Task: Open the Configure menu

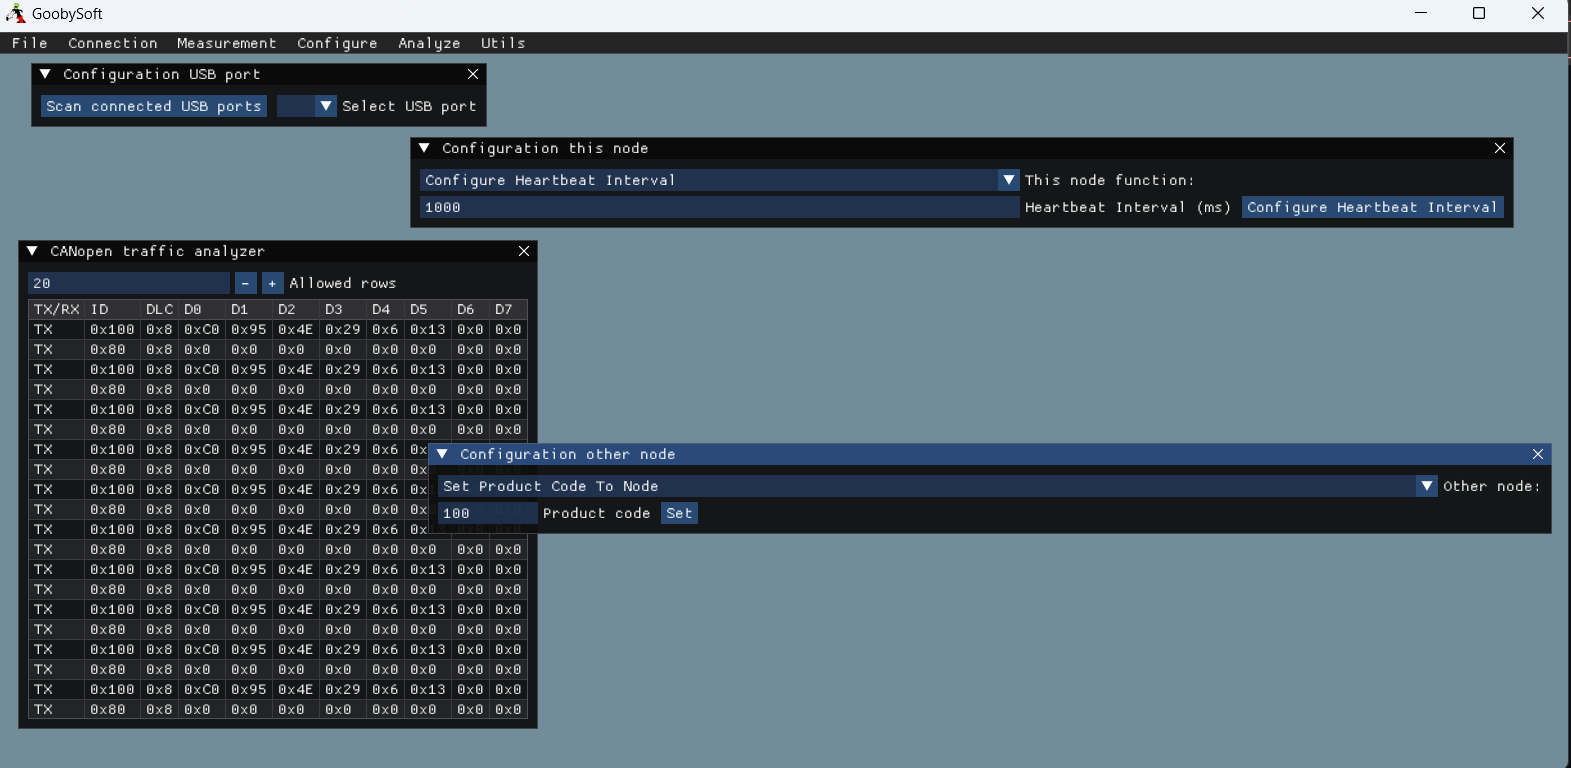Action: click(x=337, y=43)
